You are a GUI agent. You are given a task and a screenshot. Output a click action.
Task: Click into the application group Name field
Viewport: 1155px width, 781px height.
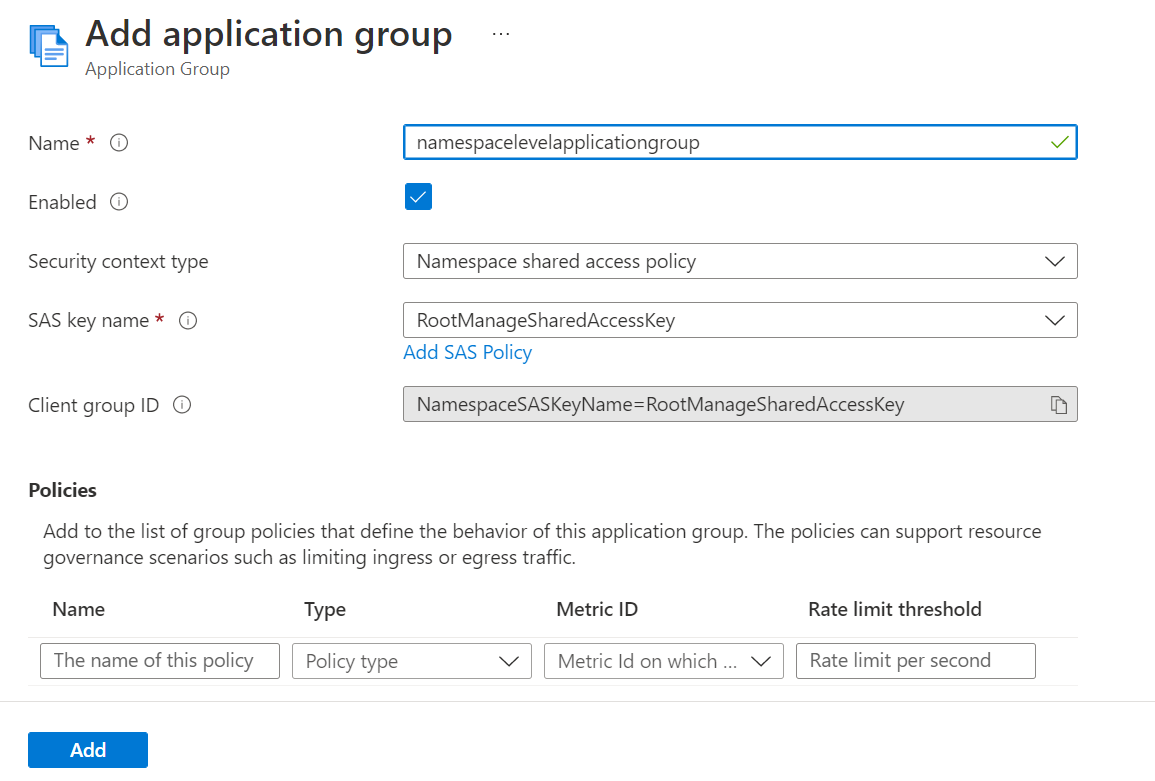720,143
